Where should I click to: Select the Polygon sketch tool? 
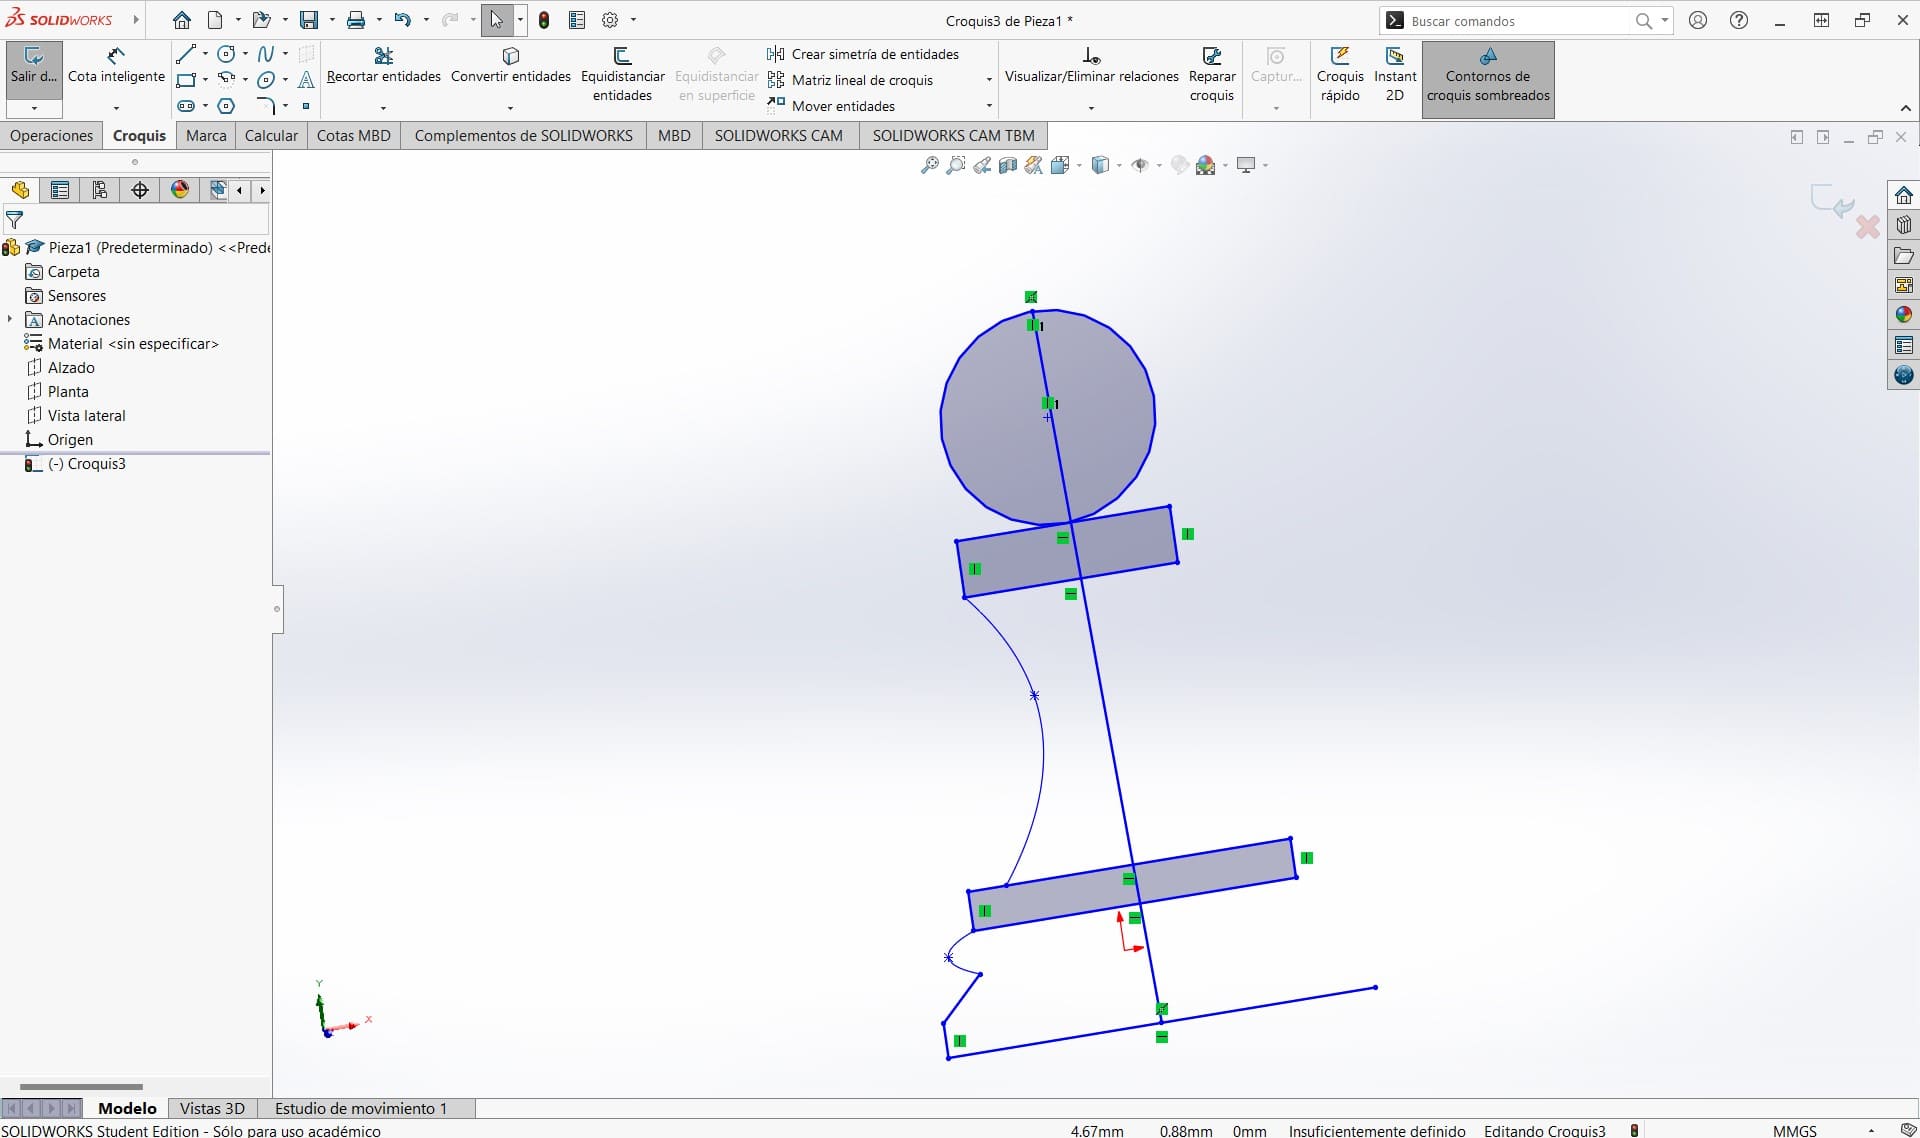(x=227, y=106)
